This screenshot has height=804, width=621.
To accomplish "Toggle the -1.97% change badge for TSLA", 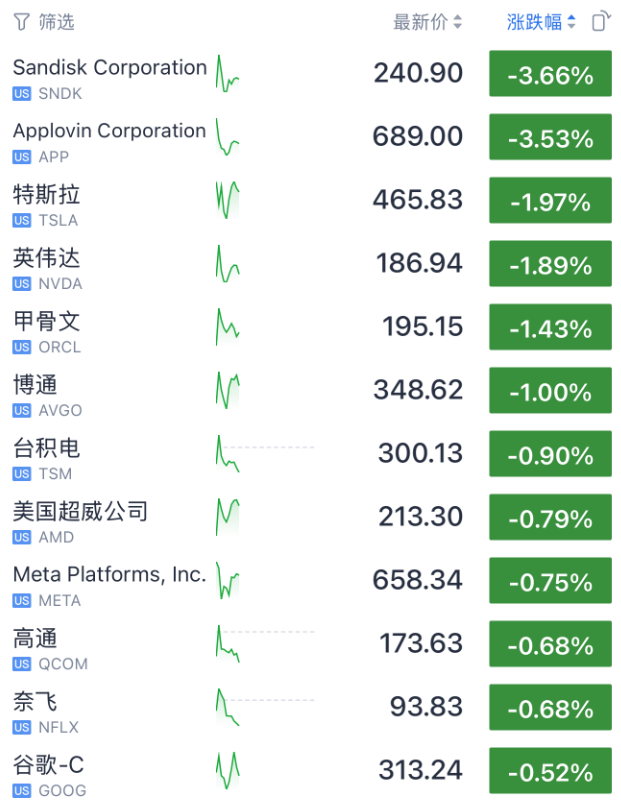I will click(550, 201).
